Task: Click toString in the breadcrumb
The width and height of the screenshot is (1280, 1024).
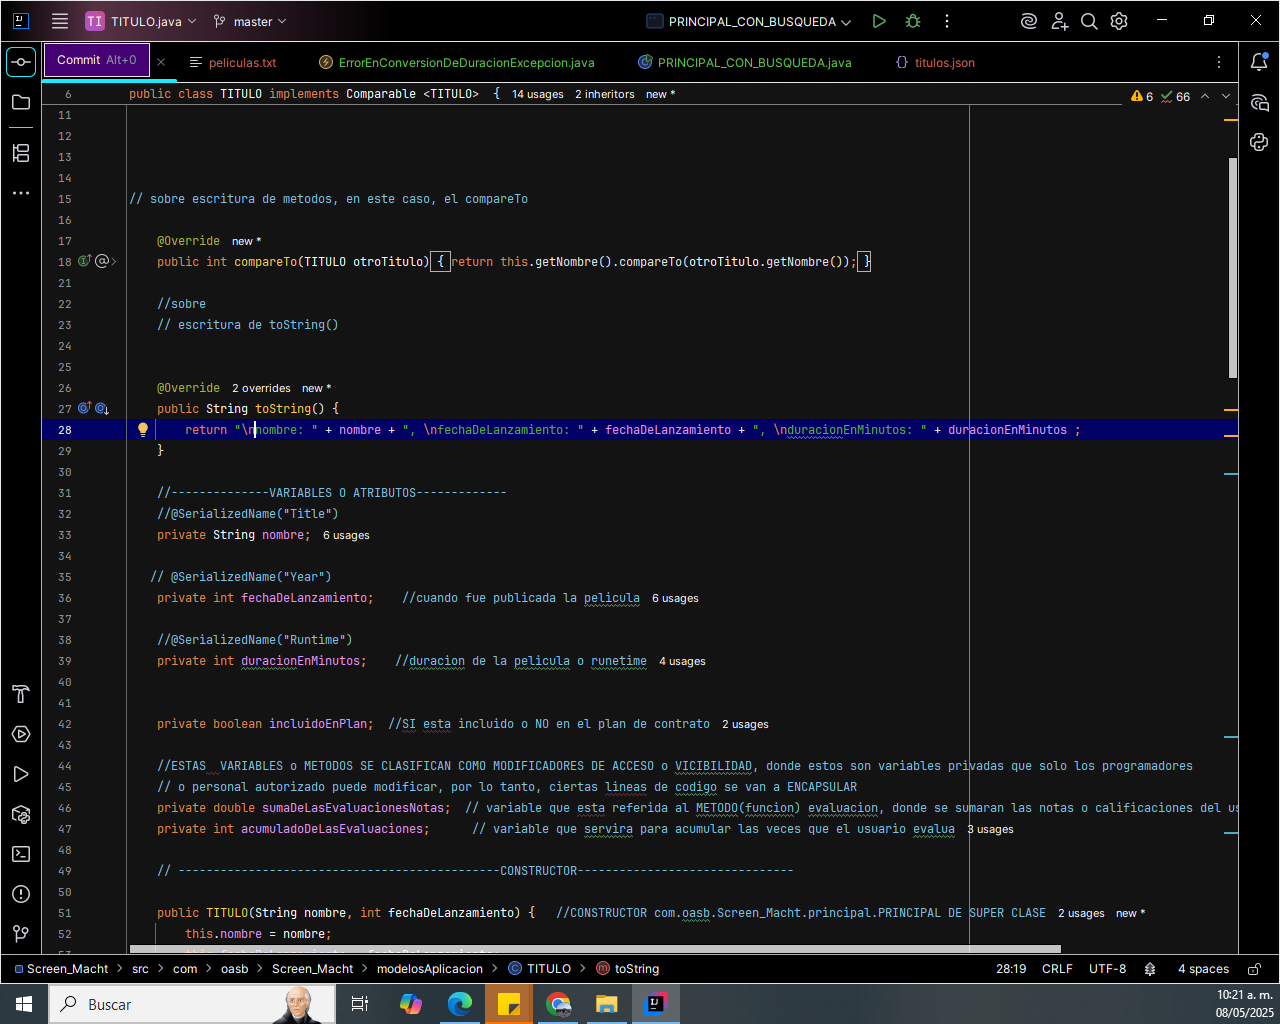Action: (x=628, y=969)
